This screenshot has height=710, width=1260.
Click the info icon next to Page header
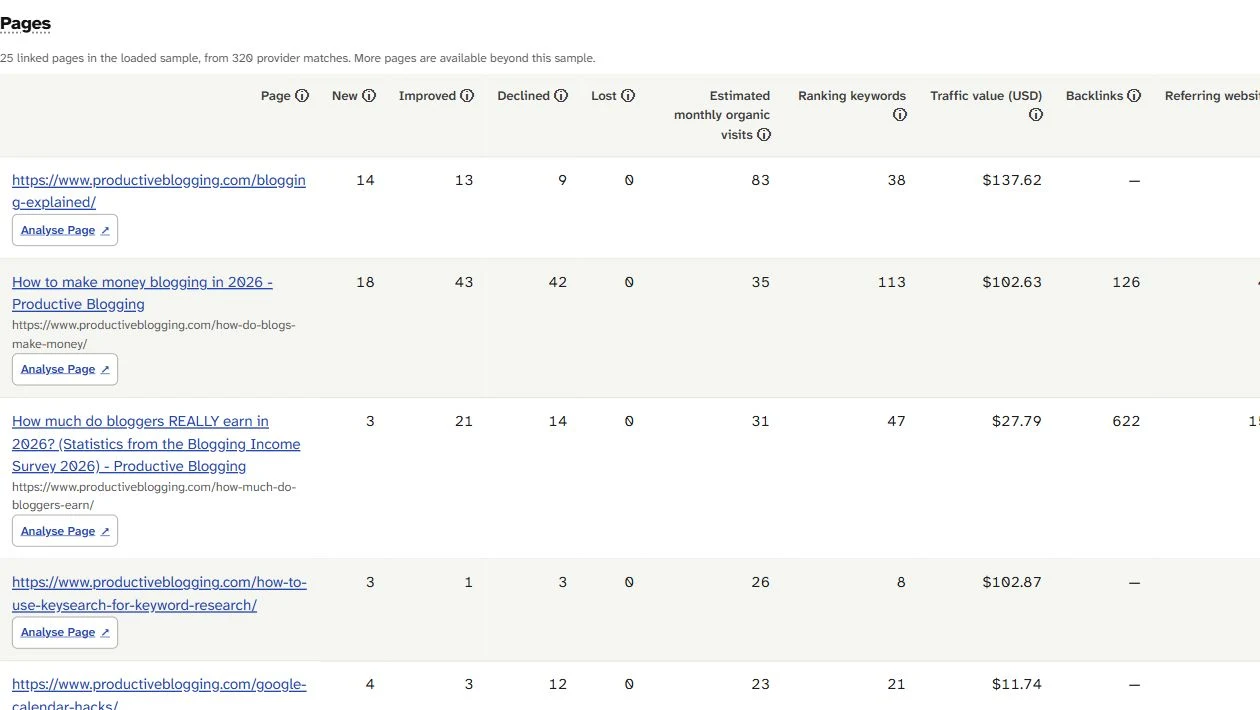(302, 96)
